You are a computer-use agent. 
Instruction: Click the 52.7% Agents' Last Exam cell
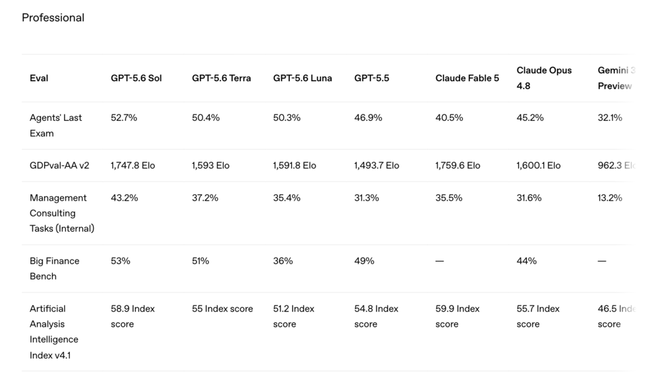pyautogui.click(x=124, y=118)
